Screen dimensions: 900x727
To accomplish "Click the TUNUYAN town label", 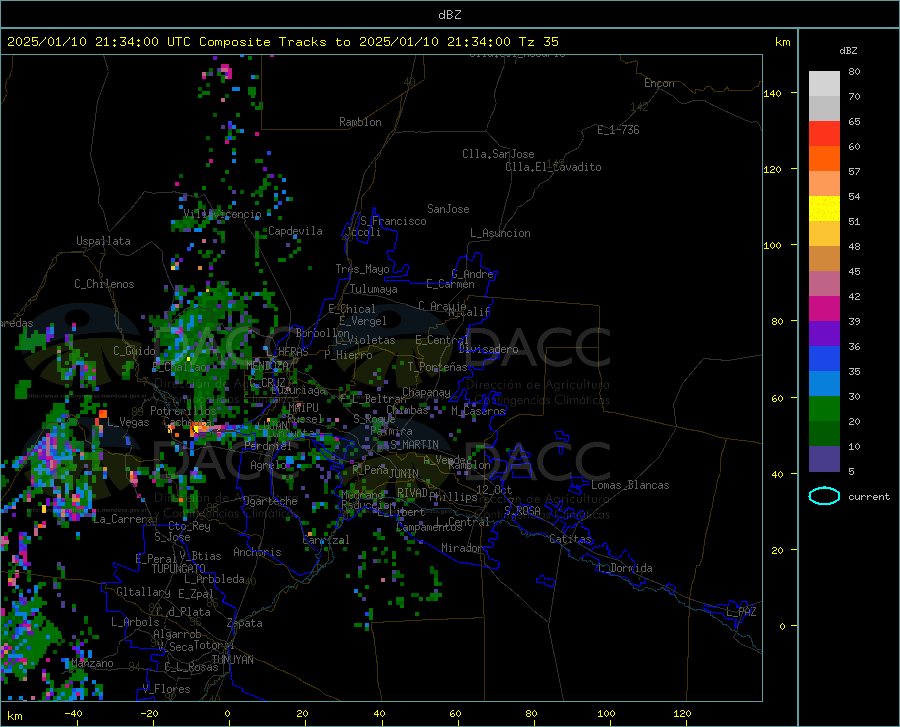I will click(x=232, y=660).
